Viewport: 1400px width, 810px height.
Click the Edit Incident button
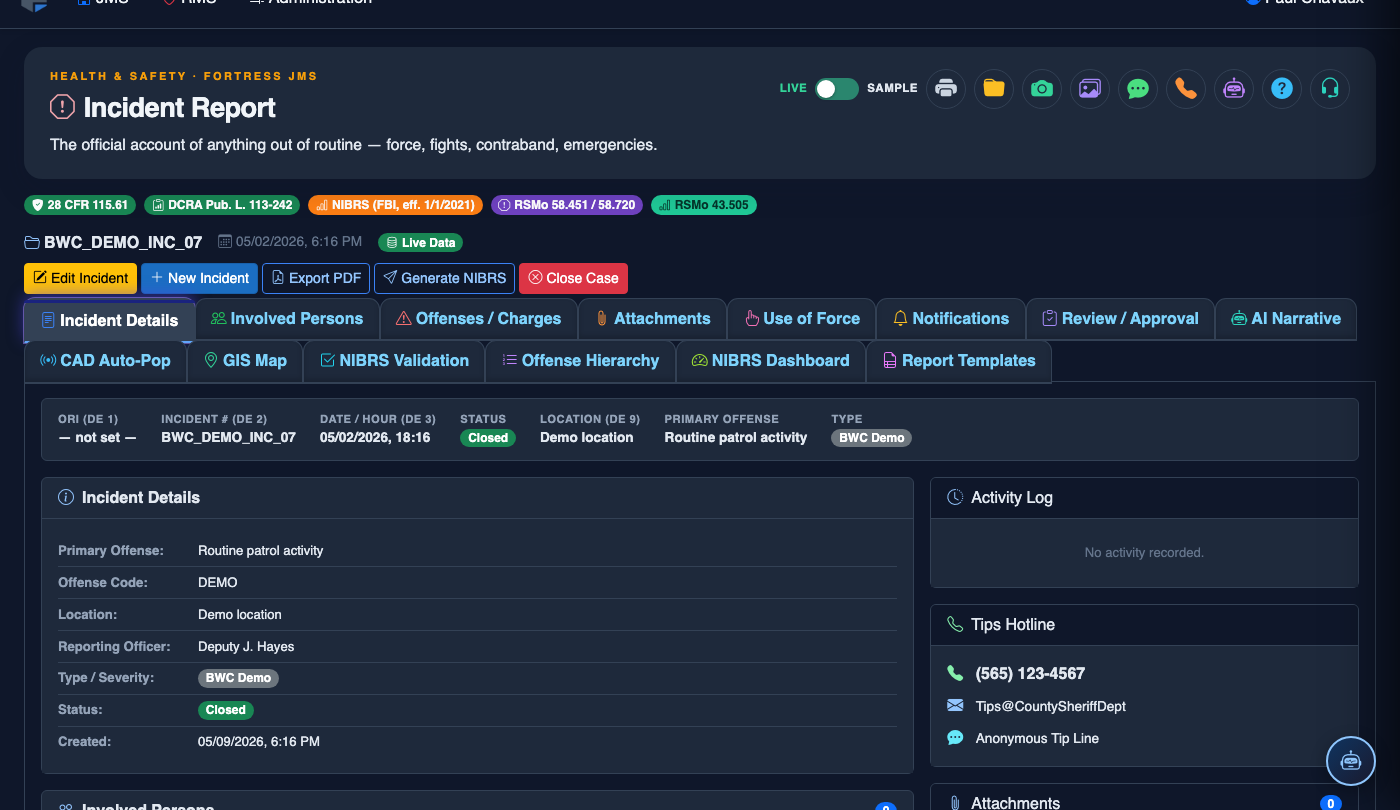(x=80, y=278)
